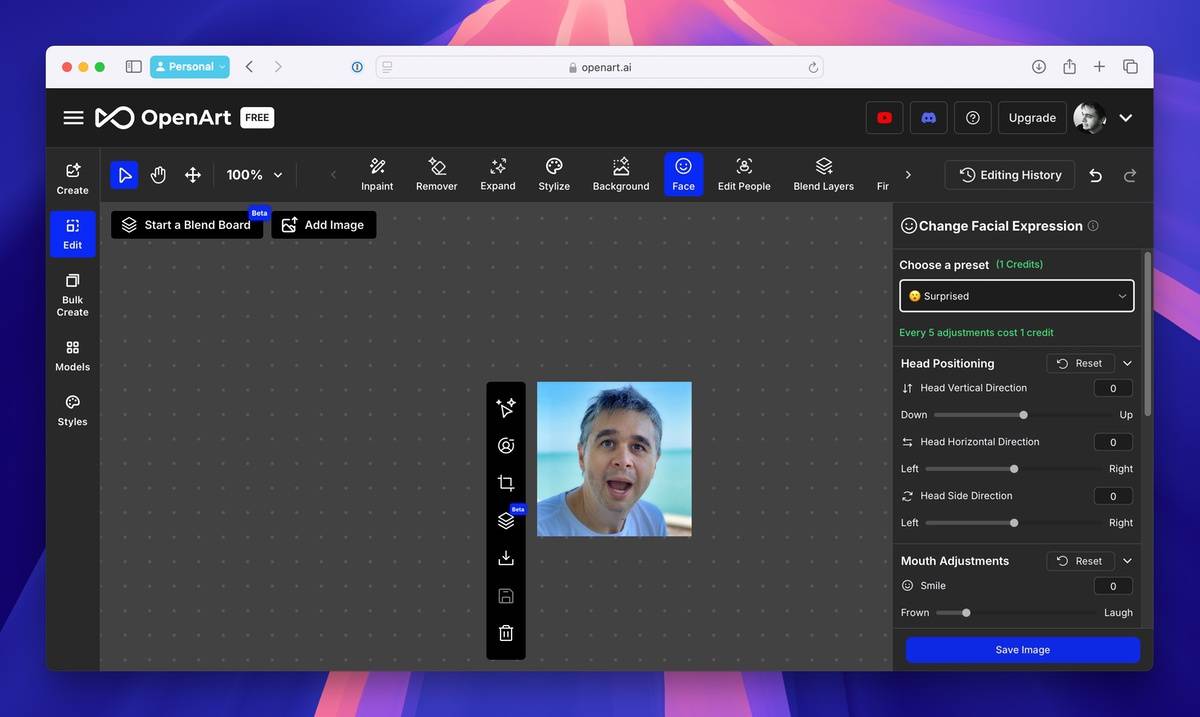
Task: Select the Face tool
Action: (683, 174)
